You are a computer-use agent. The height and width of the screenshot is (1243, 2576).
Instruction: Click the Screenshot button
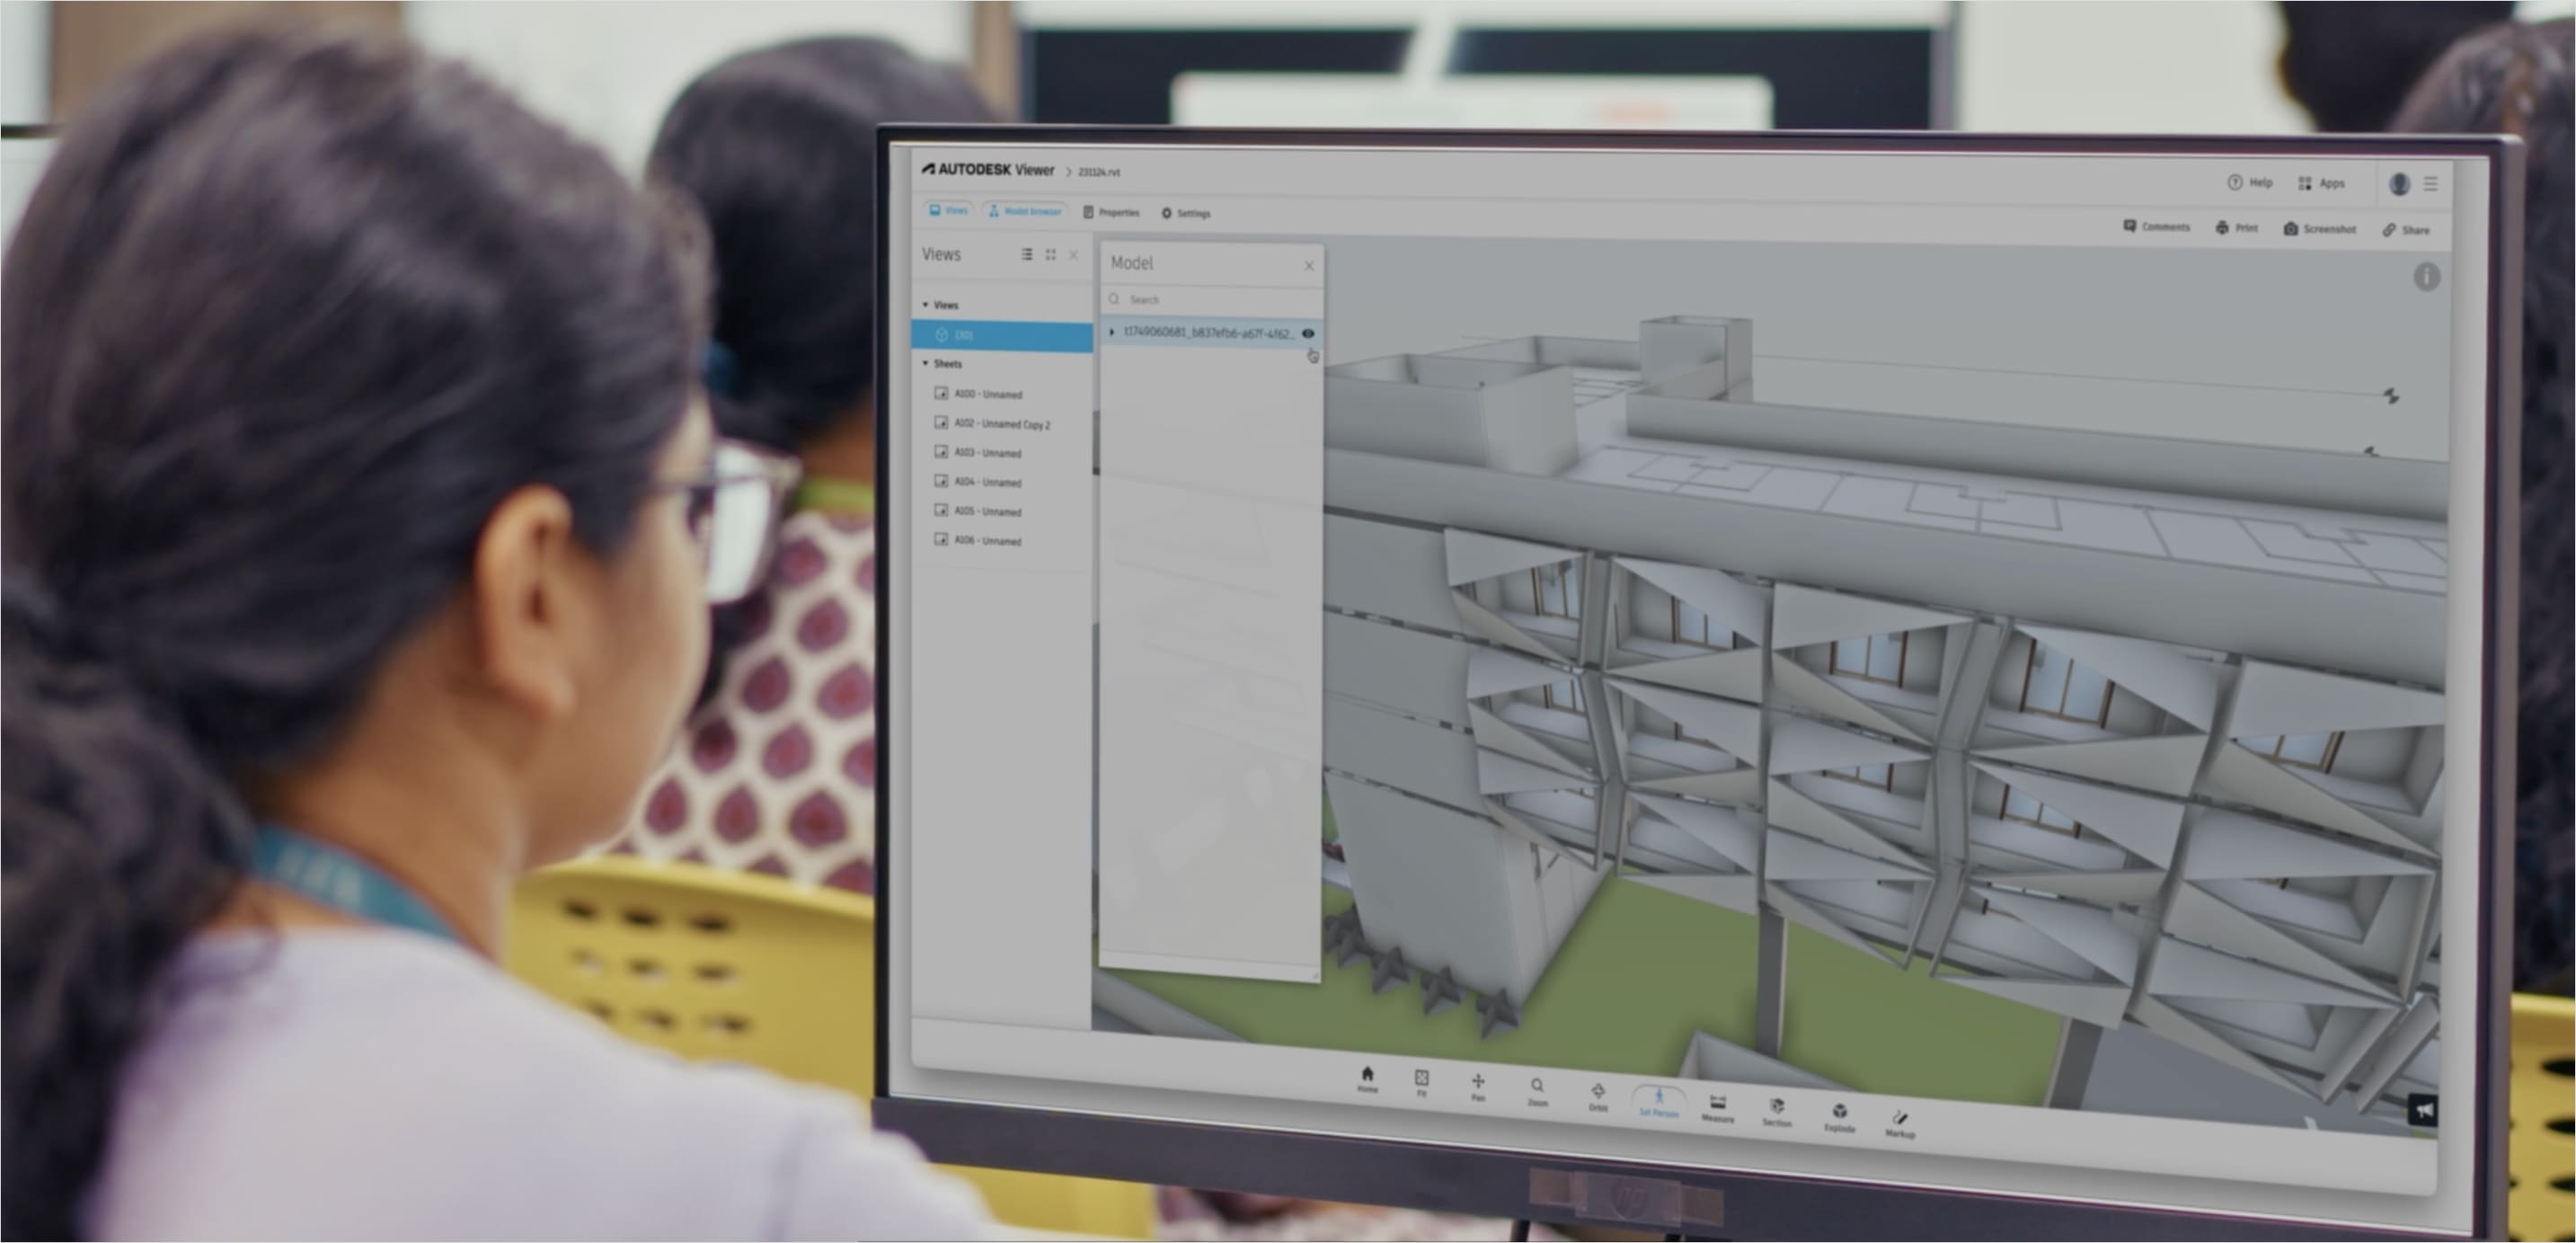tap(2319, 229)
